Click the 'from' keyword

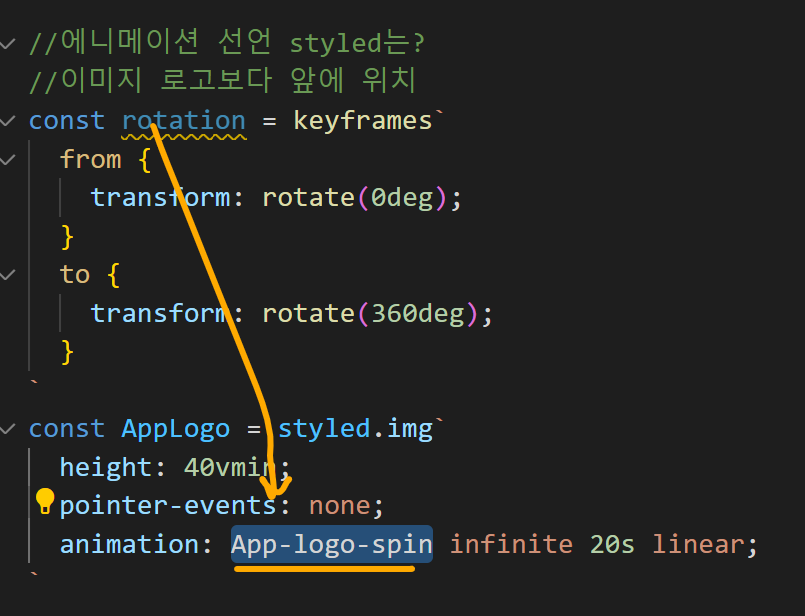tap(90, 160)
